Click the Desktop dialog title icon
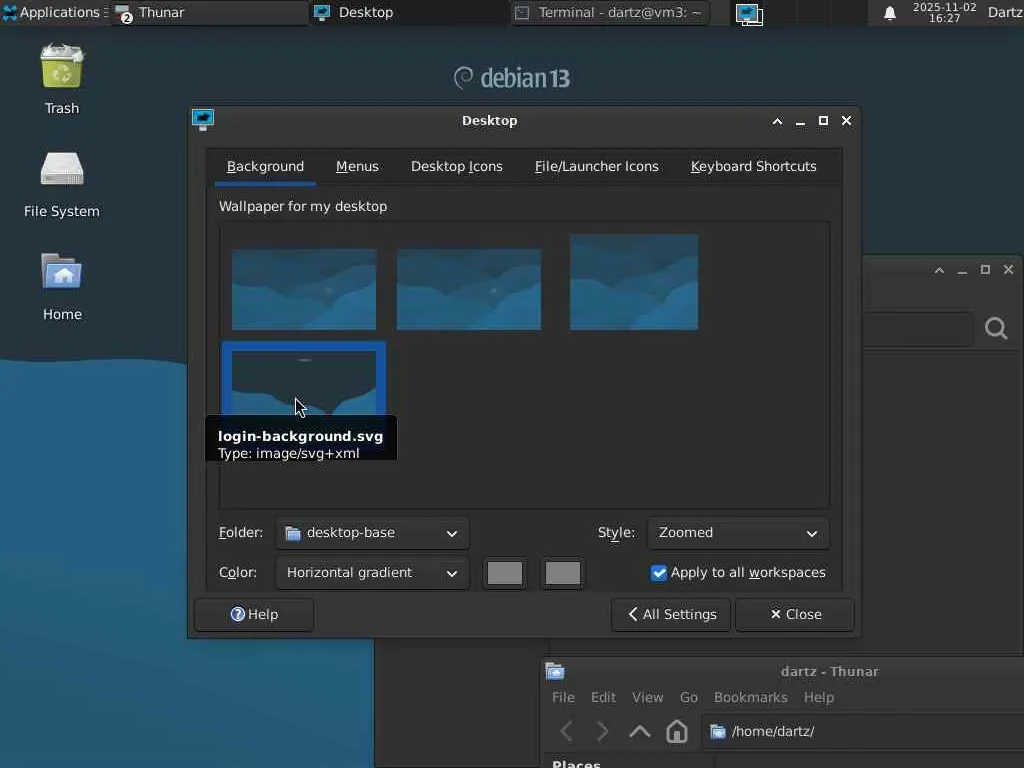 pos(203,120)
